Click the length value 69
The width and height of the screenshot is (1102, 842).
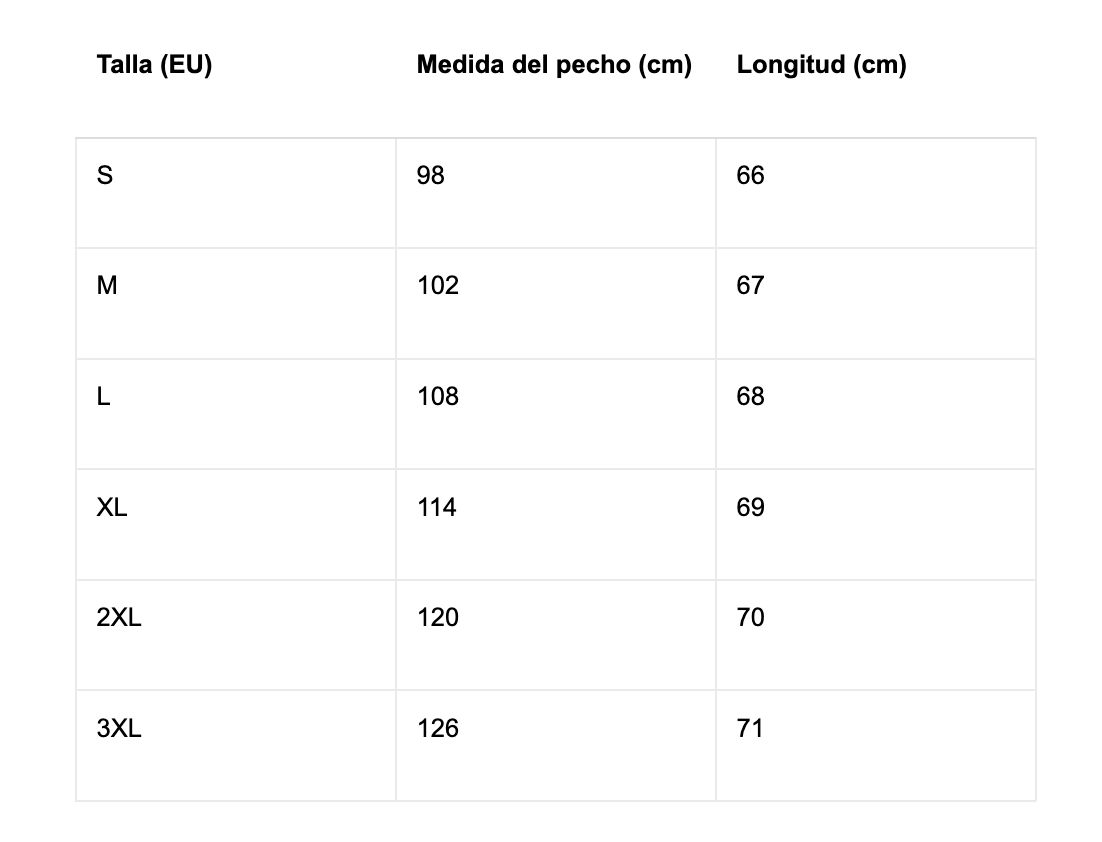click(x=750, y=508)
